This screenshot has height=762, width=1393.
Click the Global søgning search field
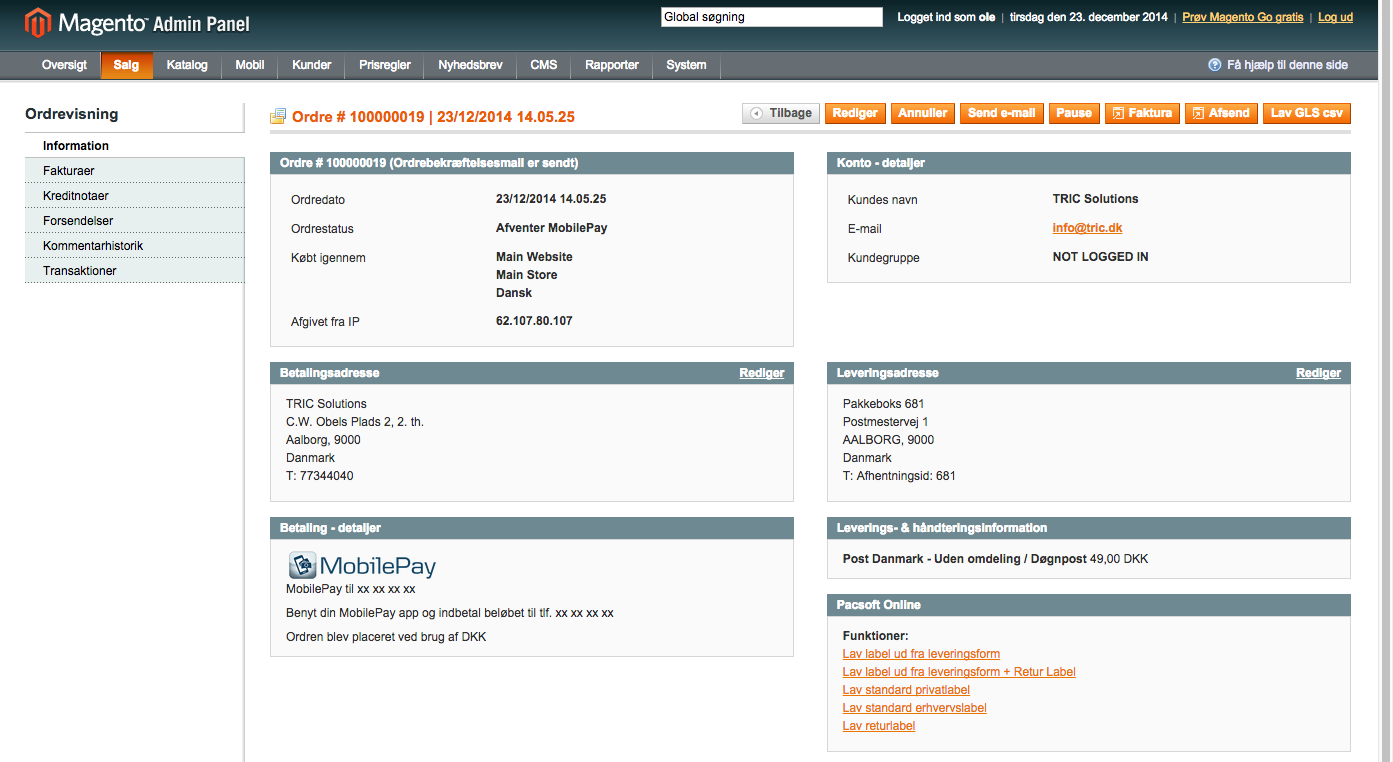[771, 17]
